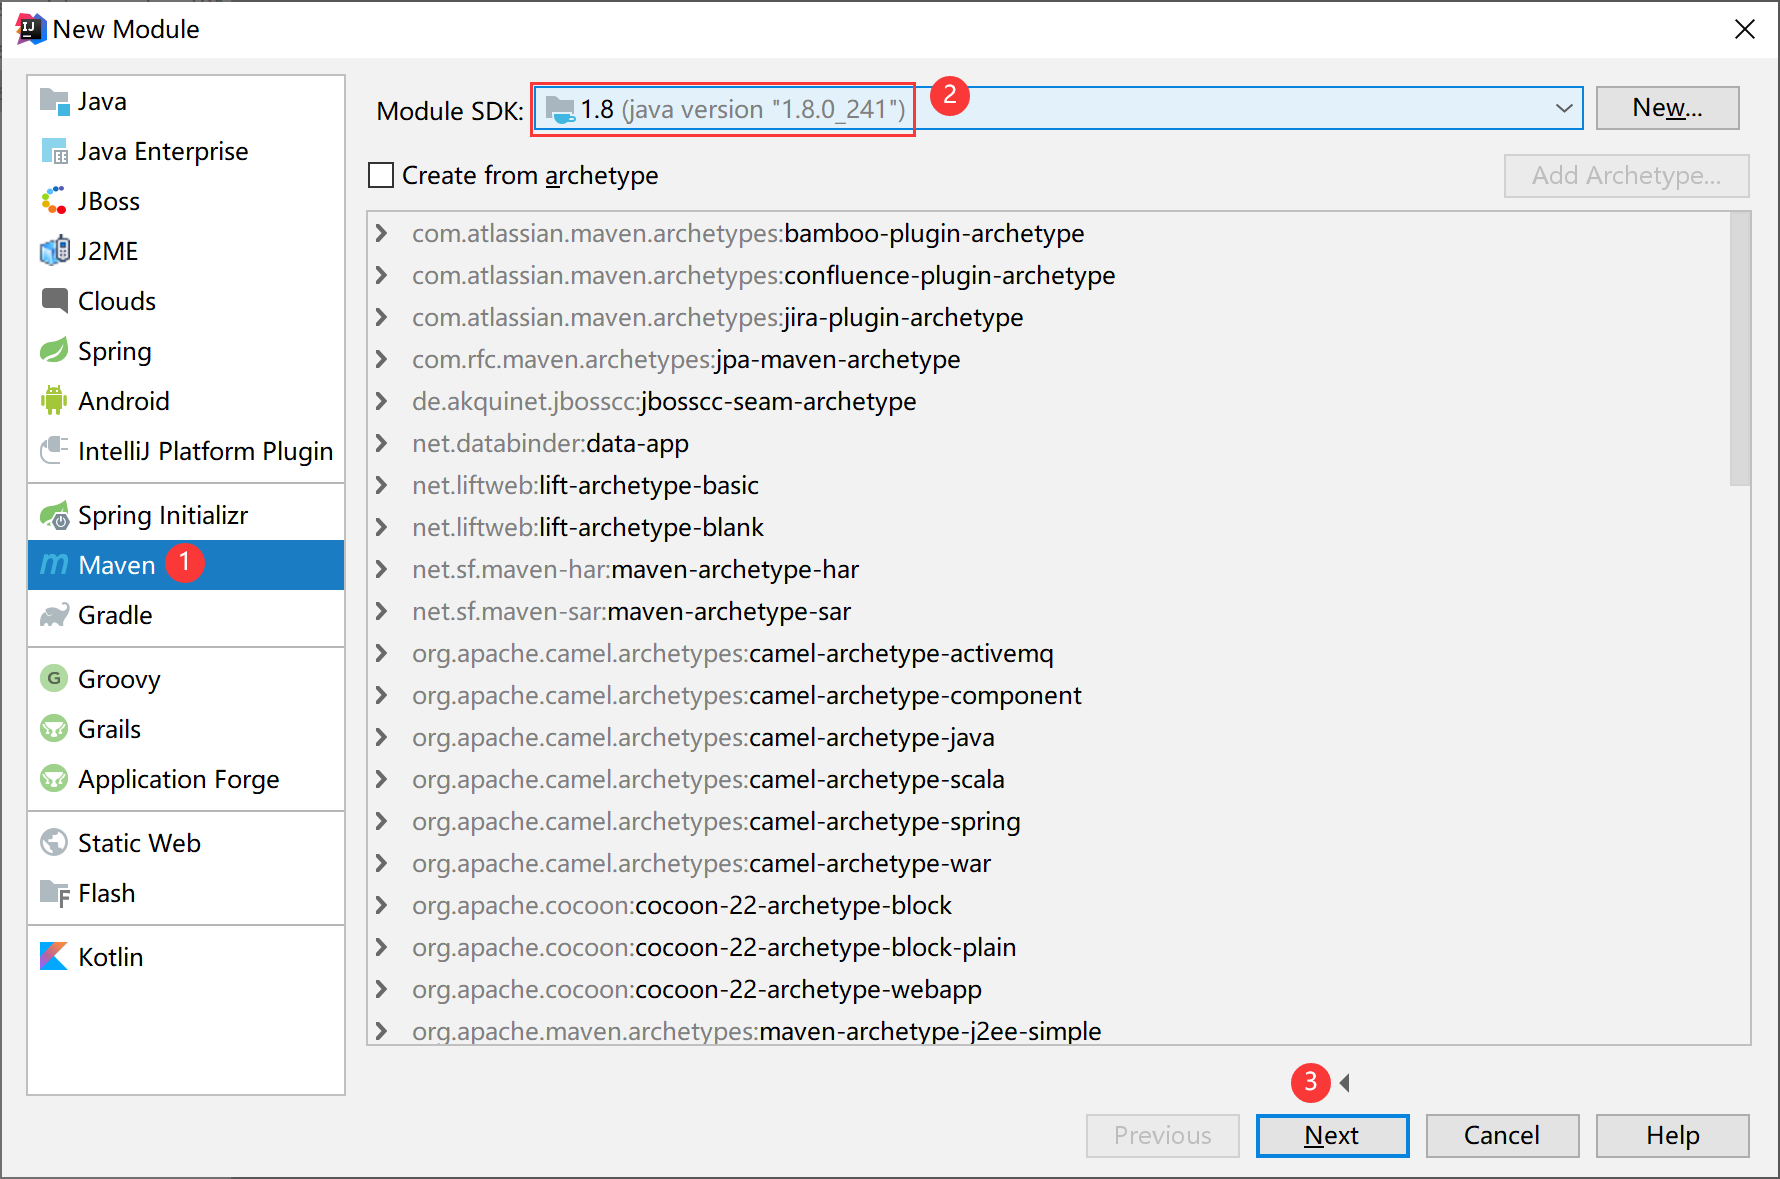The height and width of the screenshot is (1179, 1780).
Task: Select the camel-archetype-spring row
Action: (1050, 821)
